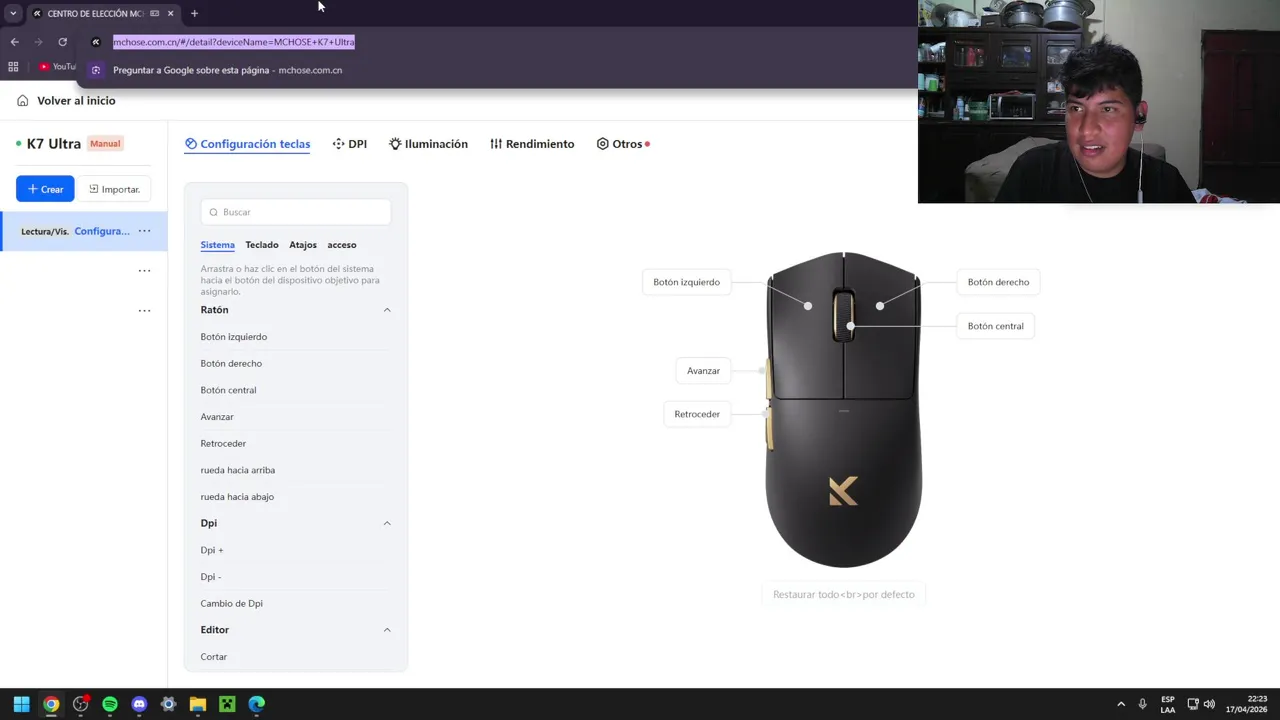Click browser forward arrow
This screenshot has width=1280, height=720.
coord(38,42)
